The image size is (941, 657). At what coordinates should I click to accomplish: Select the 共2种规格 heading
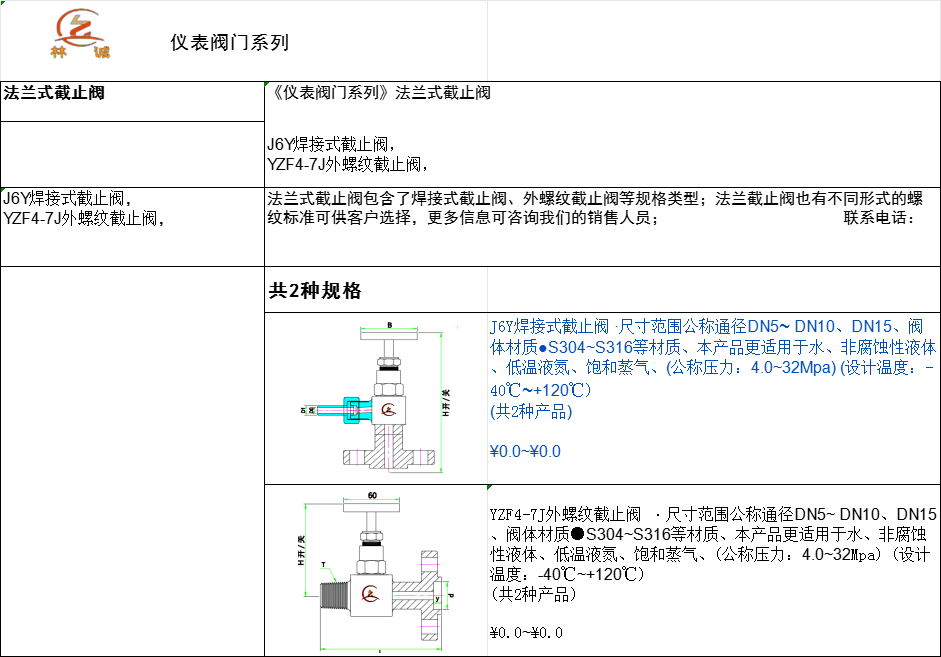click(x=315, y=291)
